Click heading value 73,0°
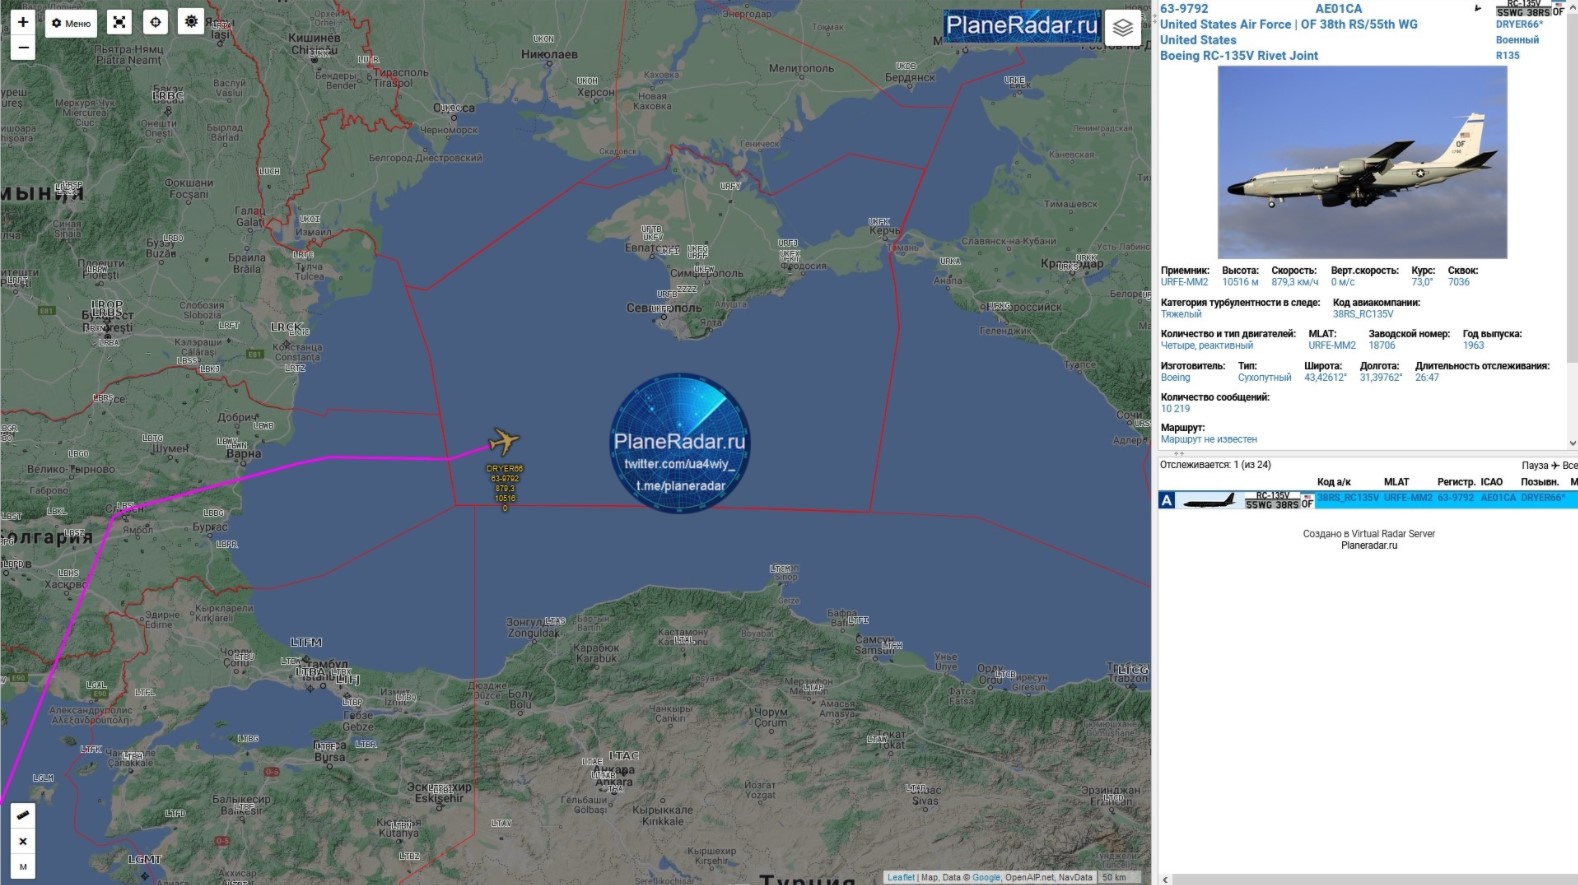This screenshot has width=1578, height=885. coord(1422,282)
